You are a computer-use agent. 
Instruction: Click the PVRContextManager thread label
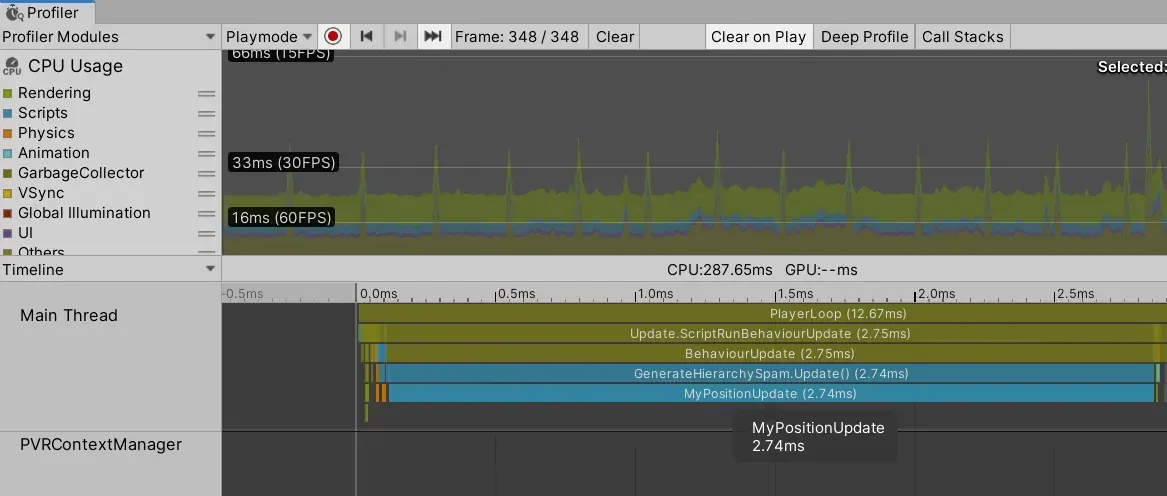(x=100, y=445)
